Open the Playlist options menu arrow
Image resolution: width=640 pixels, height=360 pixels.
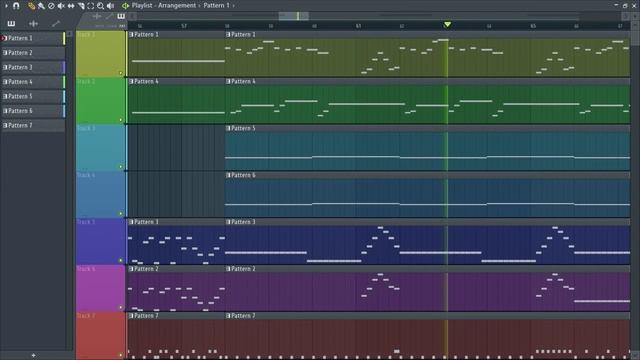tap(6, 6)
